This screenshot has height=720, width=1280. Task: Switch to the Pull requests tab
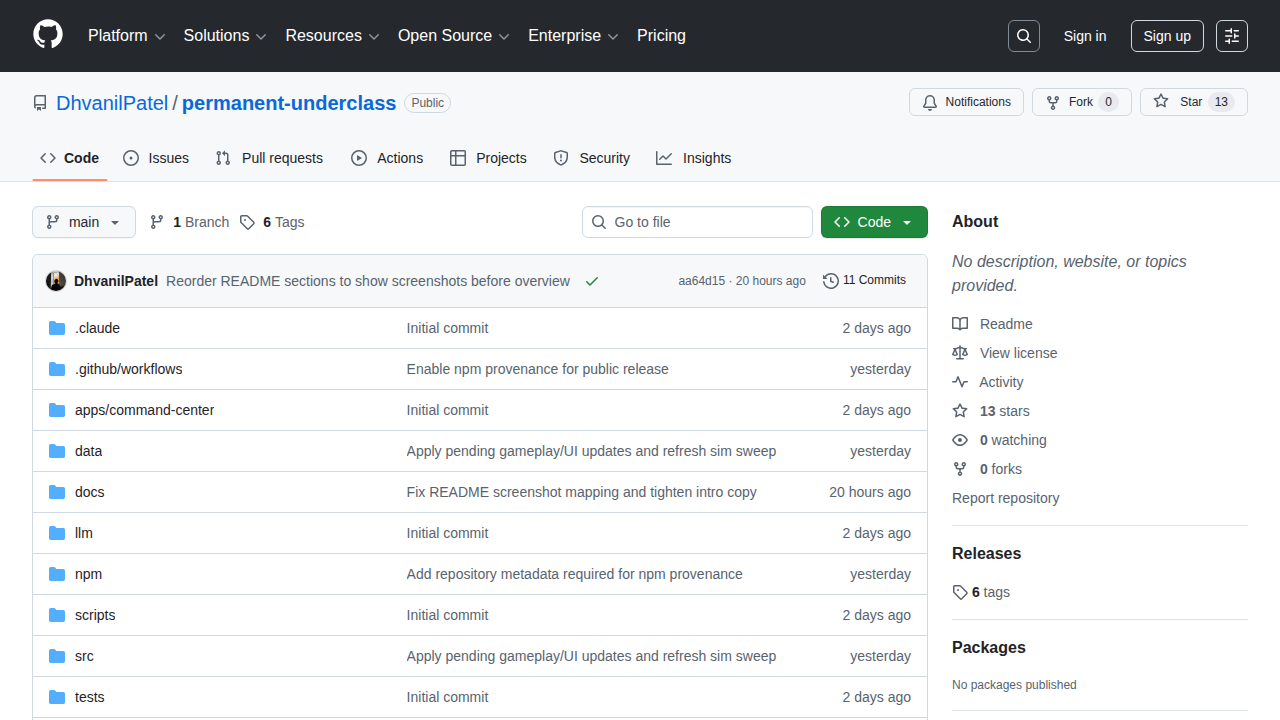tap(269, 158)
